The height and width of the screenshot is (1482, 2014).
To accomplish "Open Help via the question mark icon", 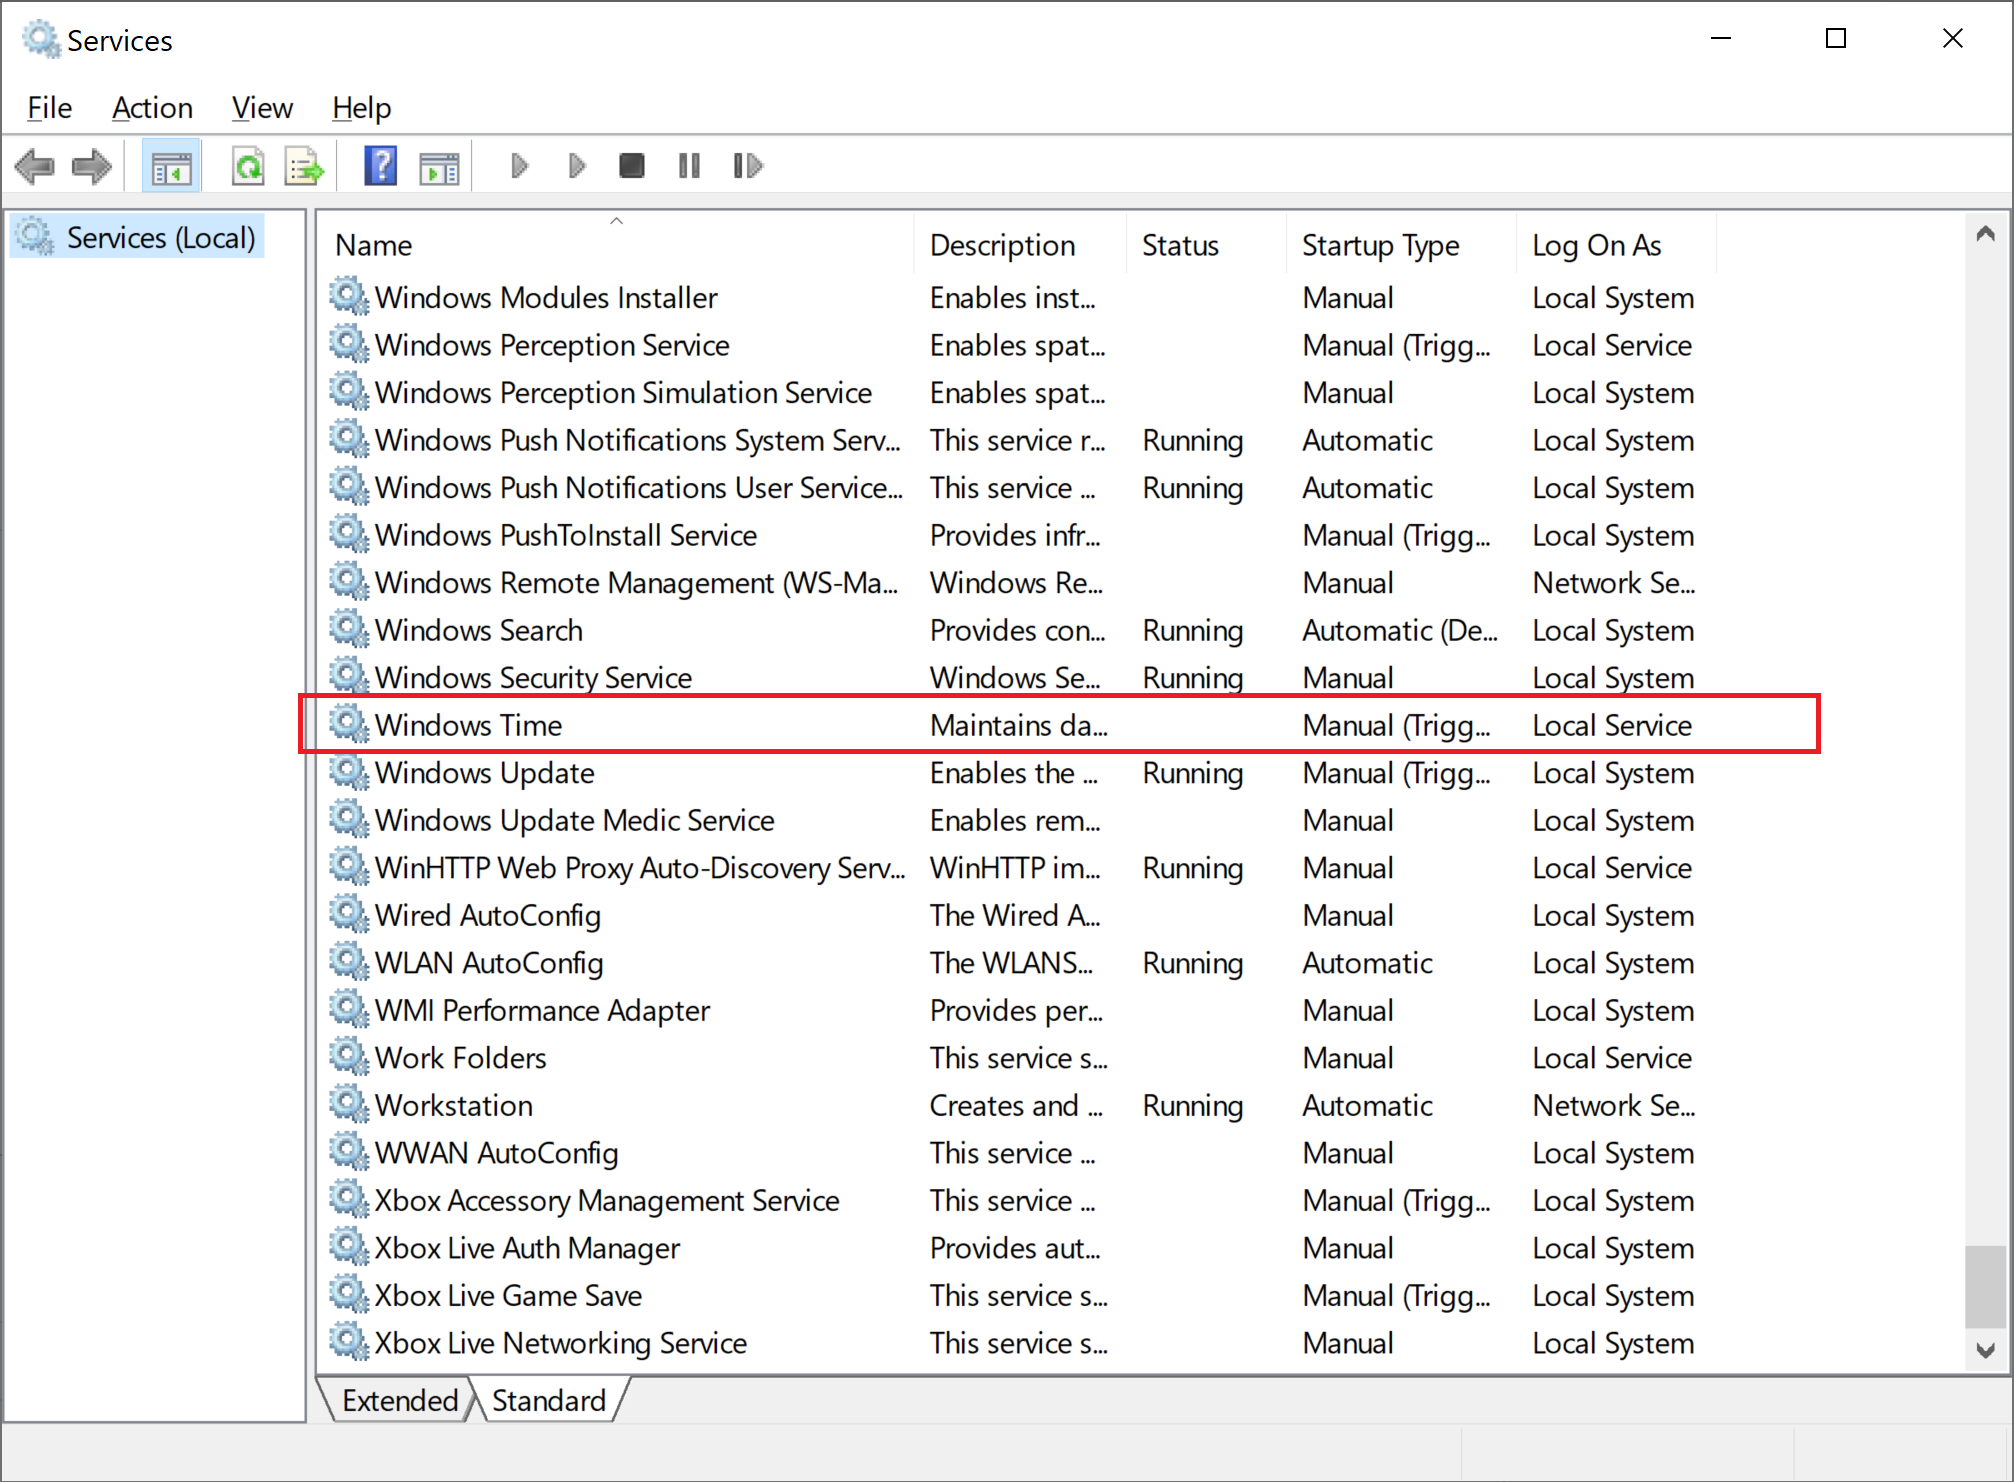I will 379,165.
